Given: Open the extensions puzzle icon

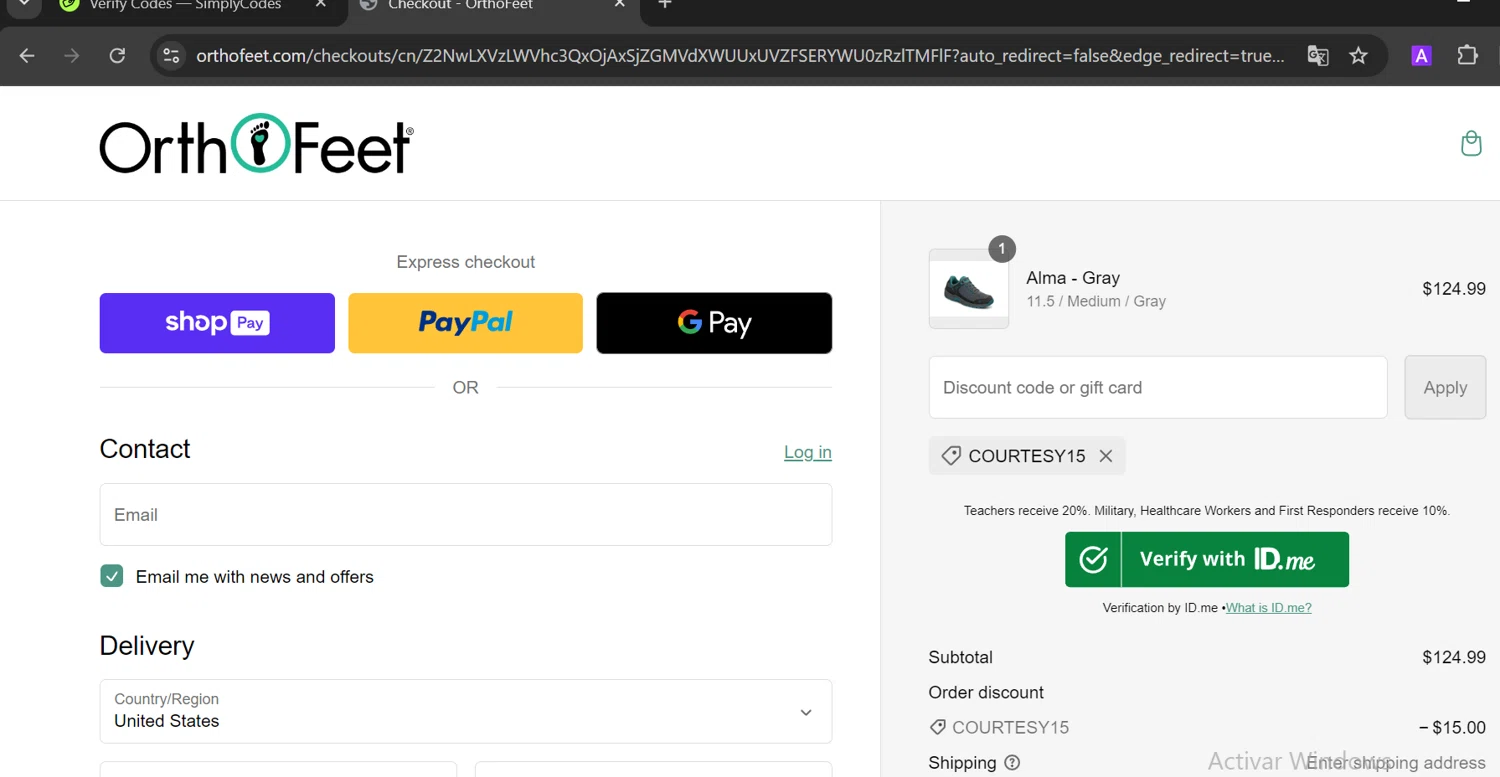Looking at the screenshot, I should [1467, 56].
